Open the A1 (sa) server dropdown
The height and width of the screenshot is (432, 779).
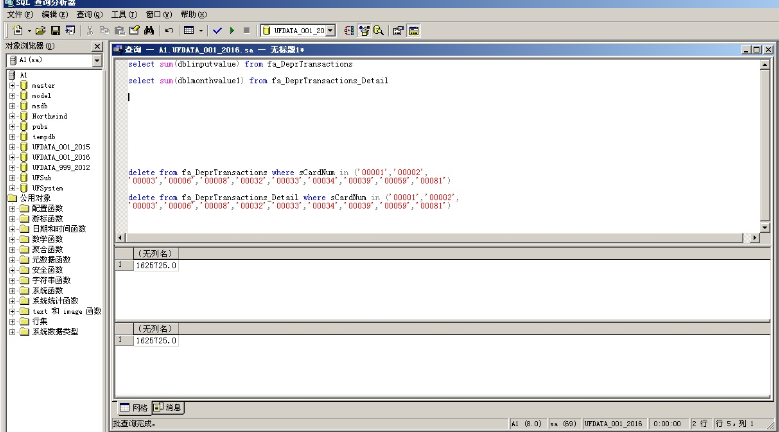[97, 60]
